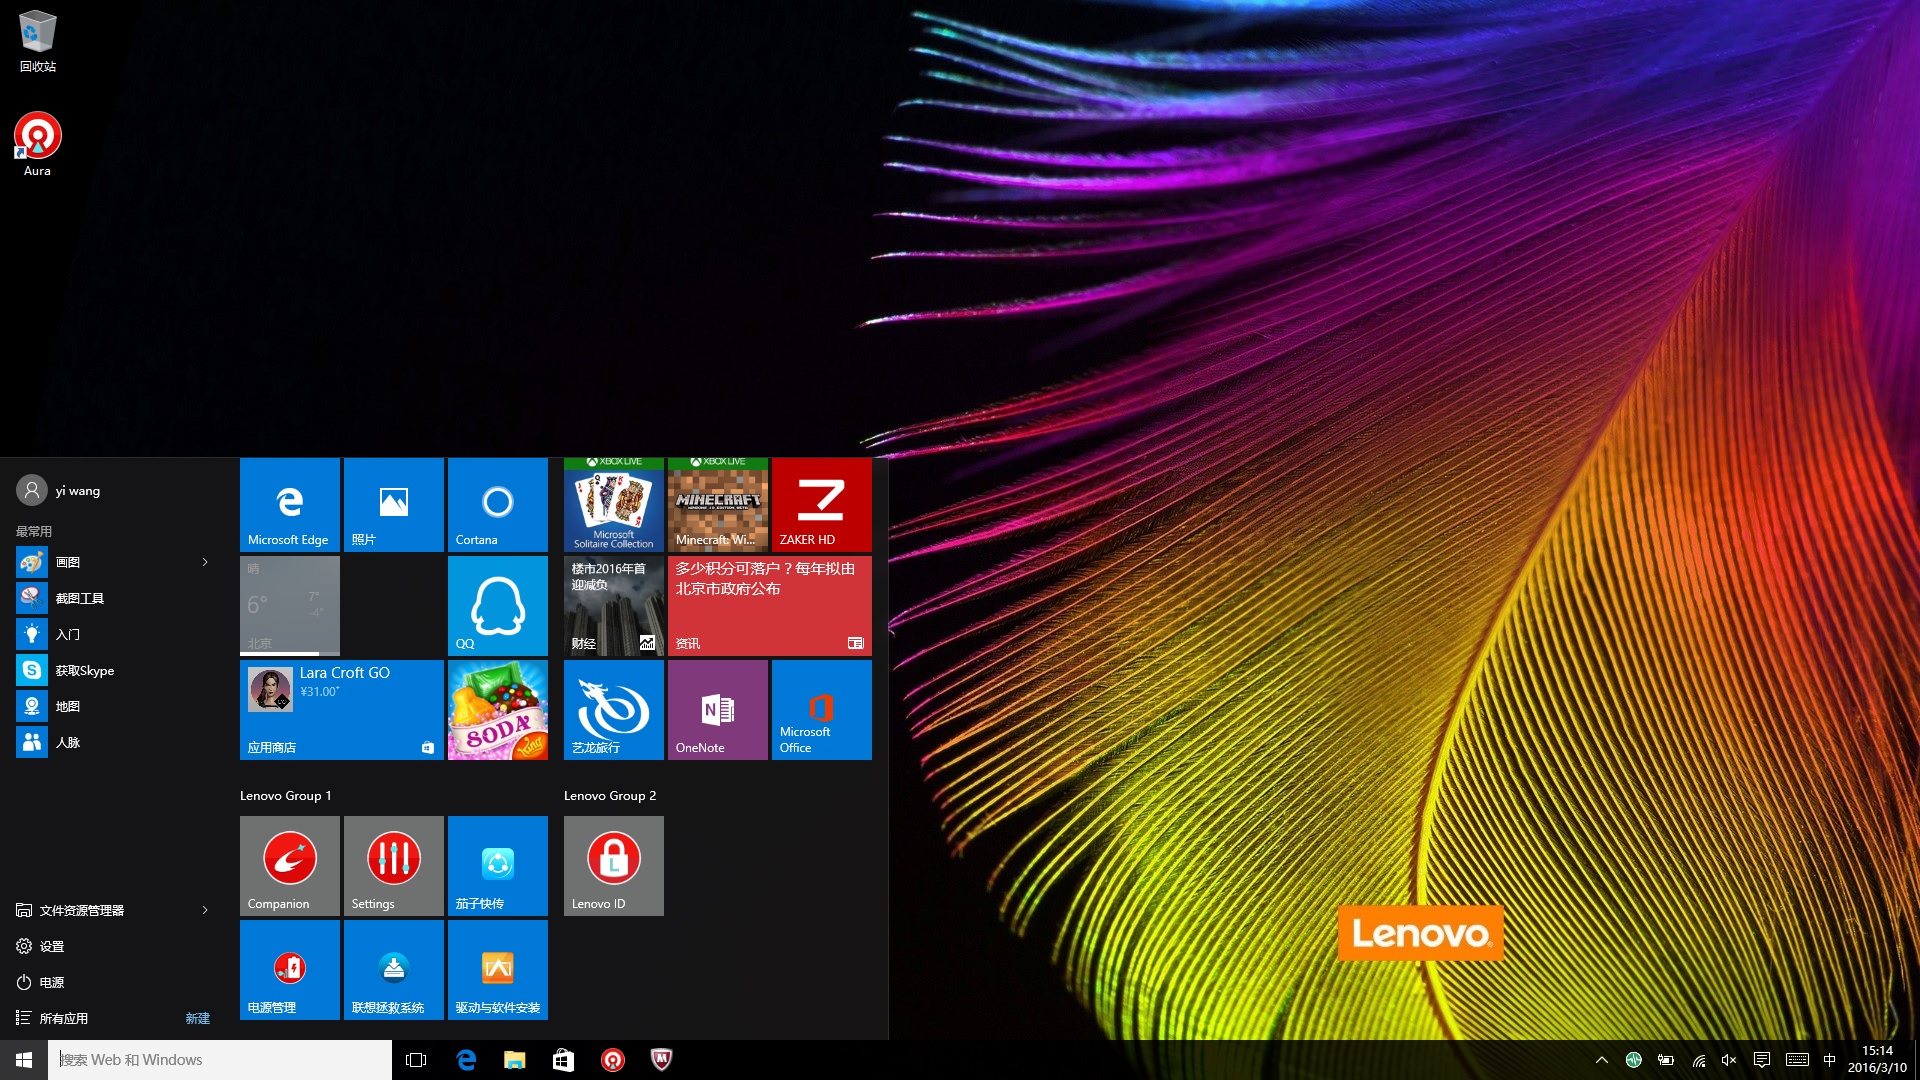Launch the 电源管理 power management tile

tap(289, 969)
